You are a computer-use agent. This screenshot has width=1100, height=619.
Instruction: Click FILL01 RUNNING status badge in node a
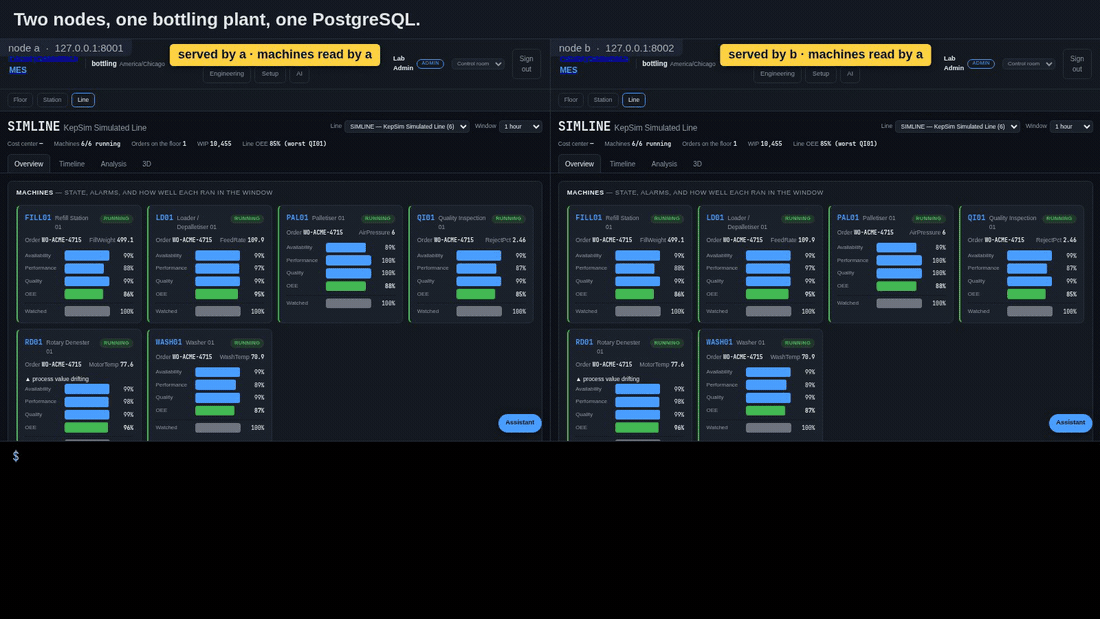pos(116,218)
